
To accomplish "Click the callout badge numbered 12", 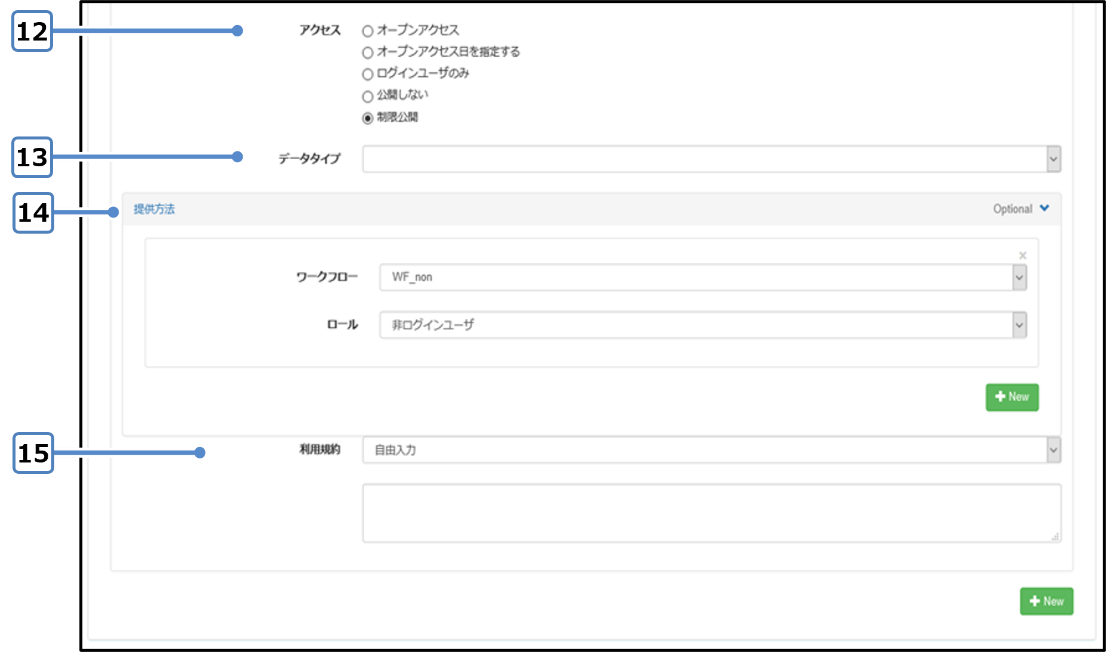I will coord(32,31).
